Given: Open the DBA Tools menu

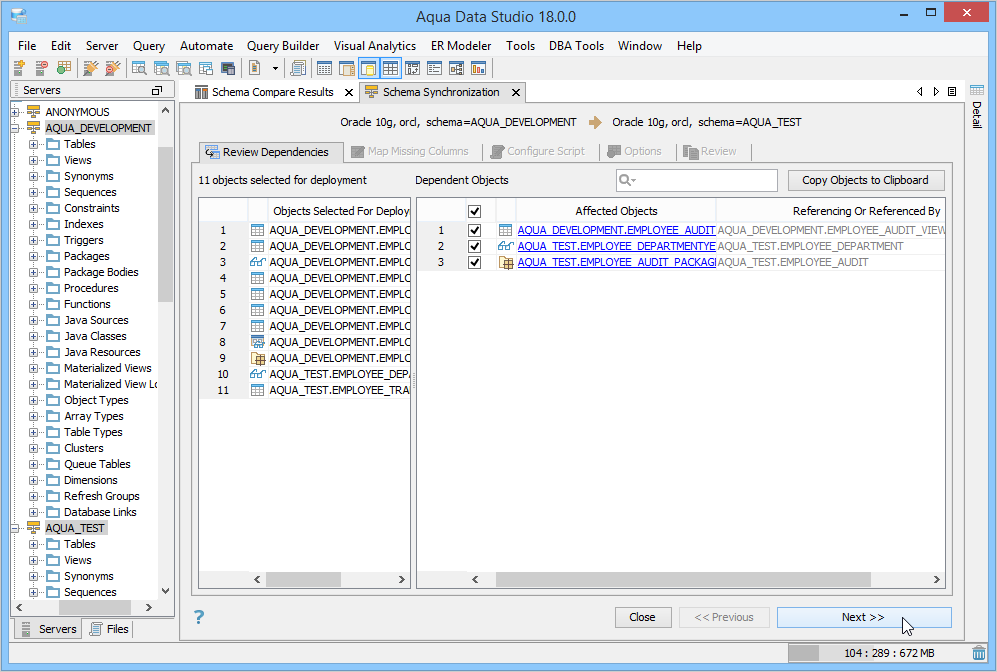Looking at the screenshot, I should pos(576,46).
